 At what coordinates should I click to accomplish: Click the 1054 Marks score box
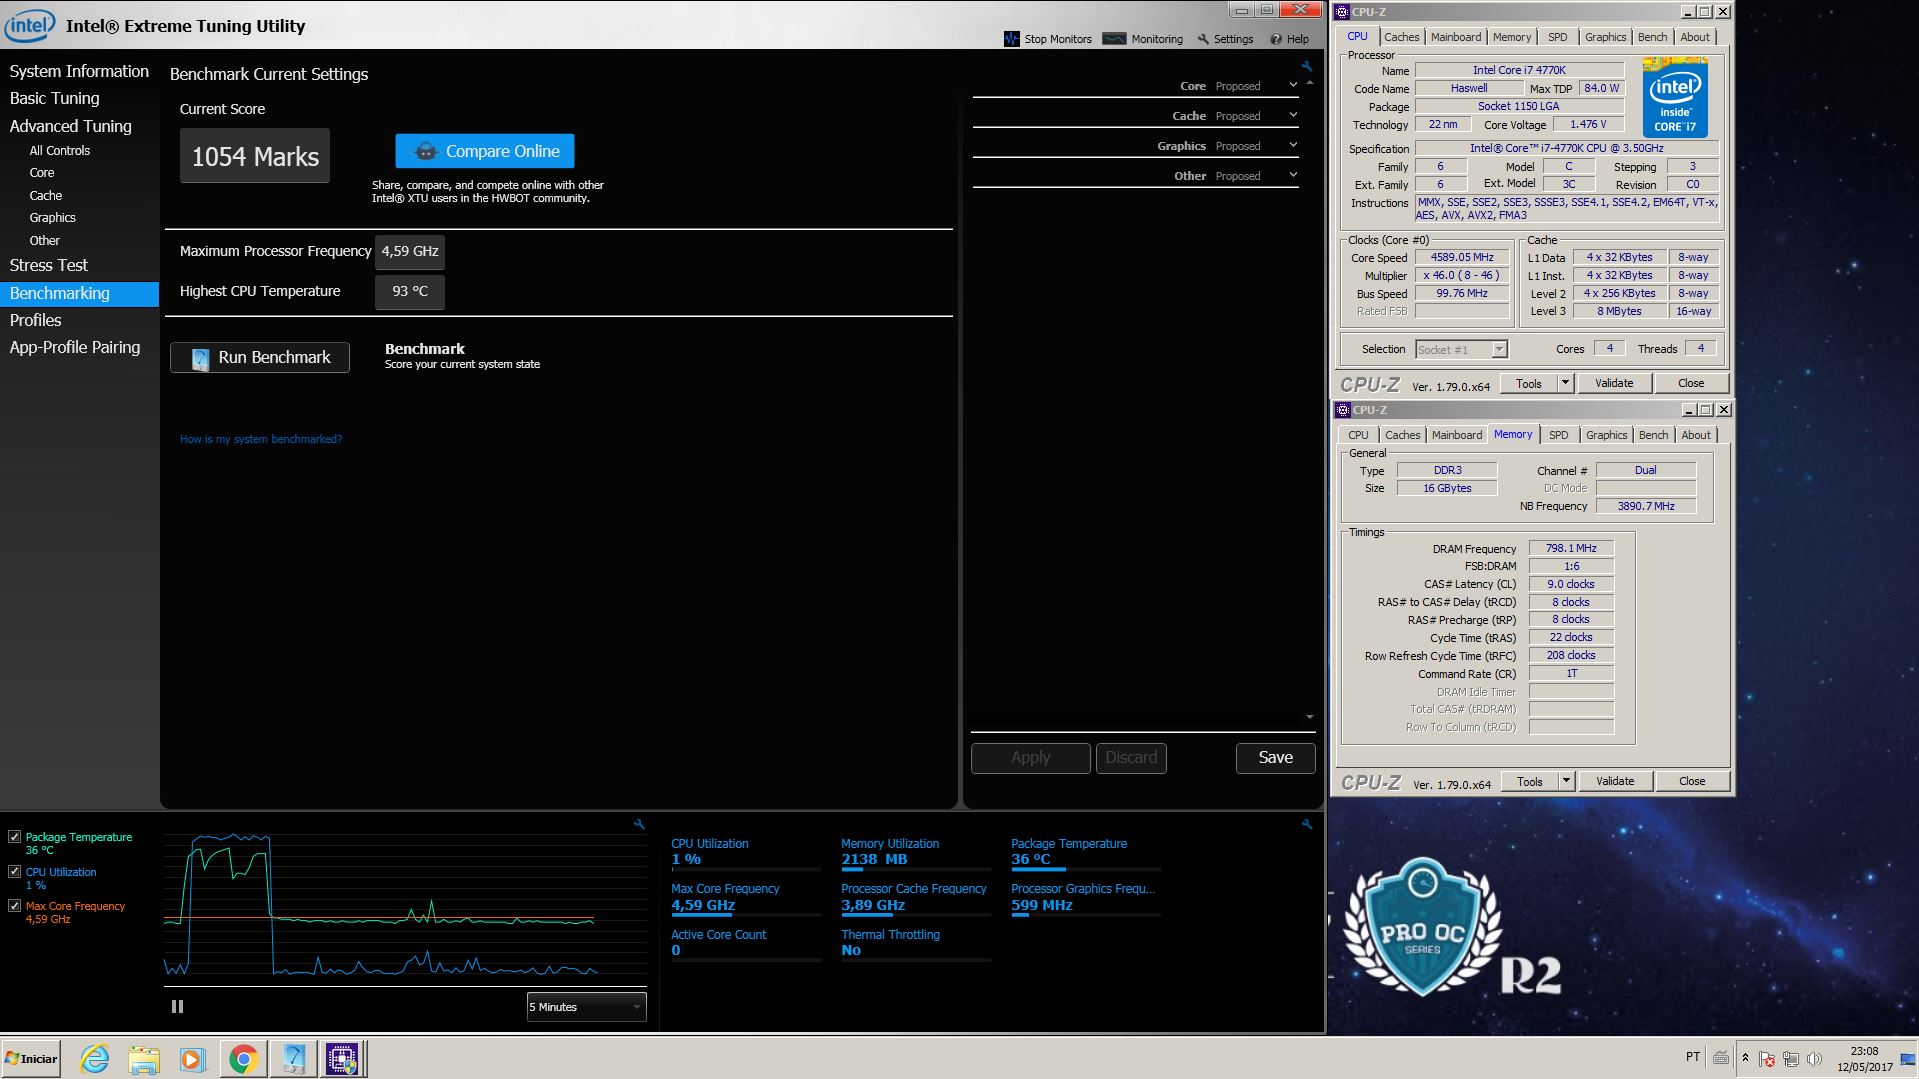[x=255, y=156]
